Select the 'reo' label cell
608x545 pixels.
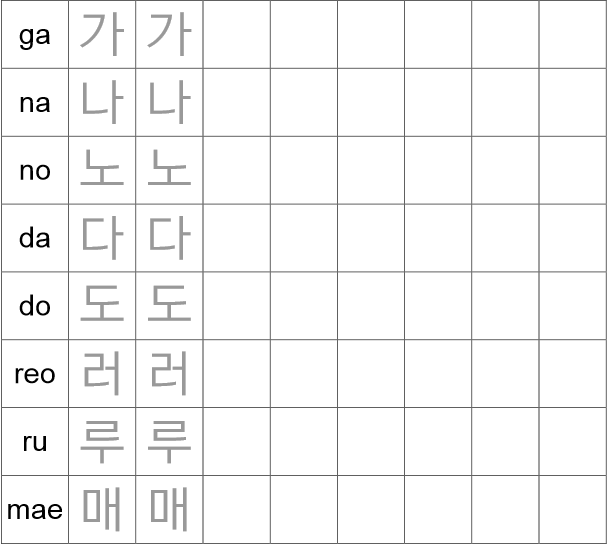pyautogui.click(x=35, y=374)
